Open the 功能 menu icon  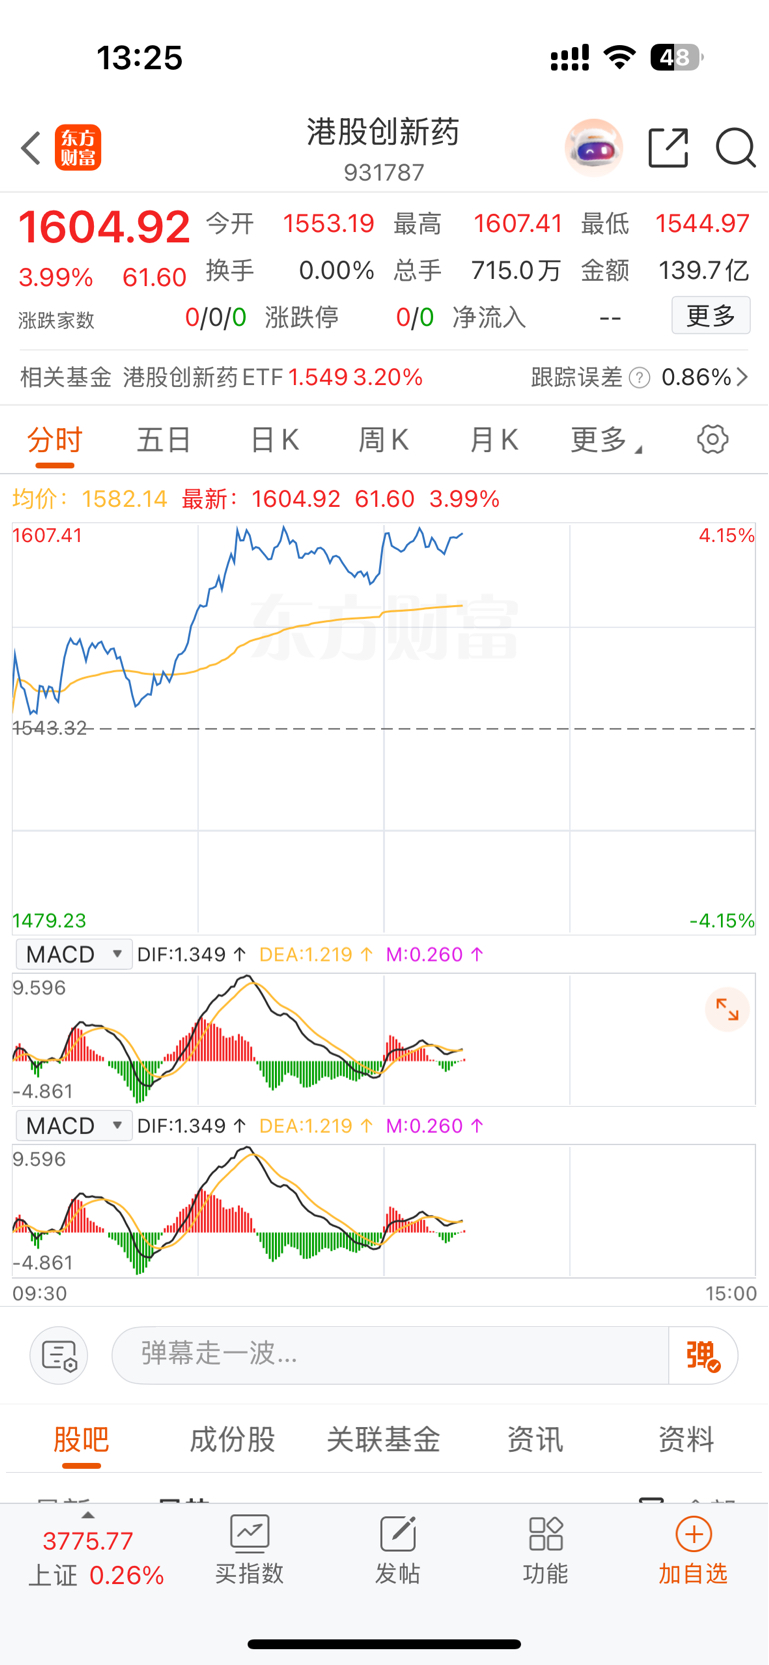(545, 1550)
